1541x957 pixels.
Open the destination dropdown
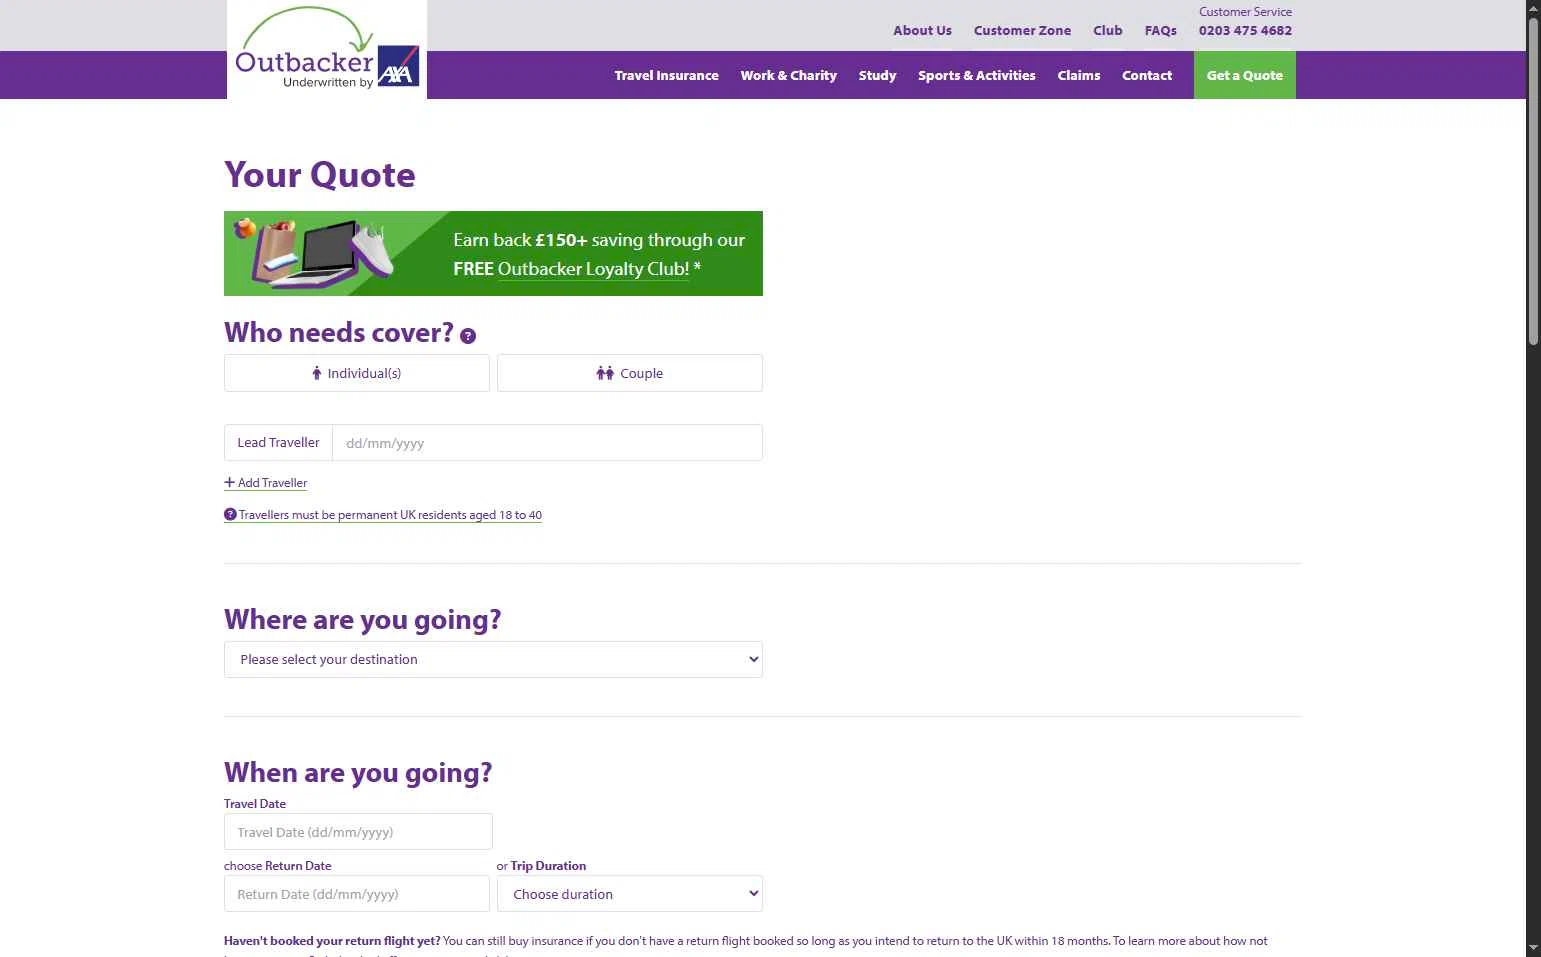coord(493,659)
